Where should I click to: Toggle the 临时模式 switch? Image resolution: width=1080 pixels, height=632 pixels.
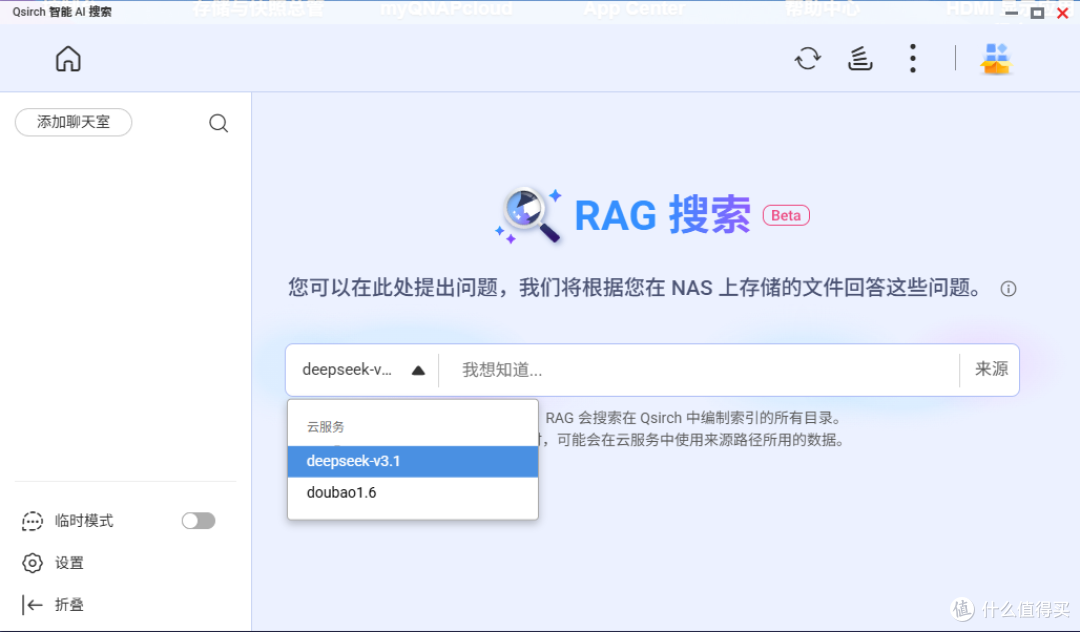(198, 521)
